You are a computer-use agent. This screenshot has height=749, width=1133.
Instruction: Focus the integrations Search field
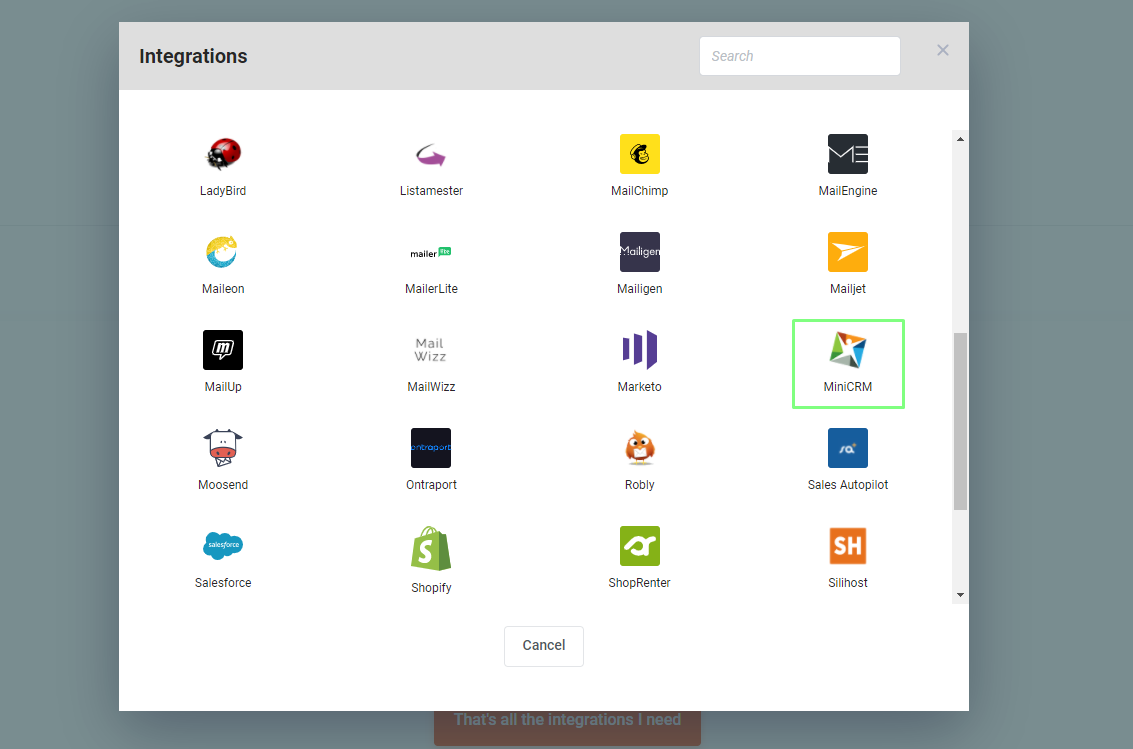[x=800, y=56]
